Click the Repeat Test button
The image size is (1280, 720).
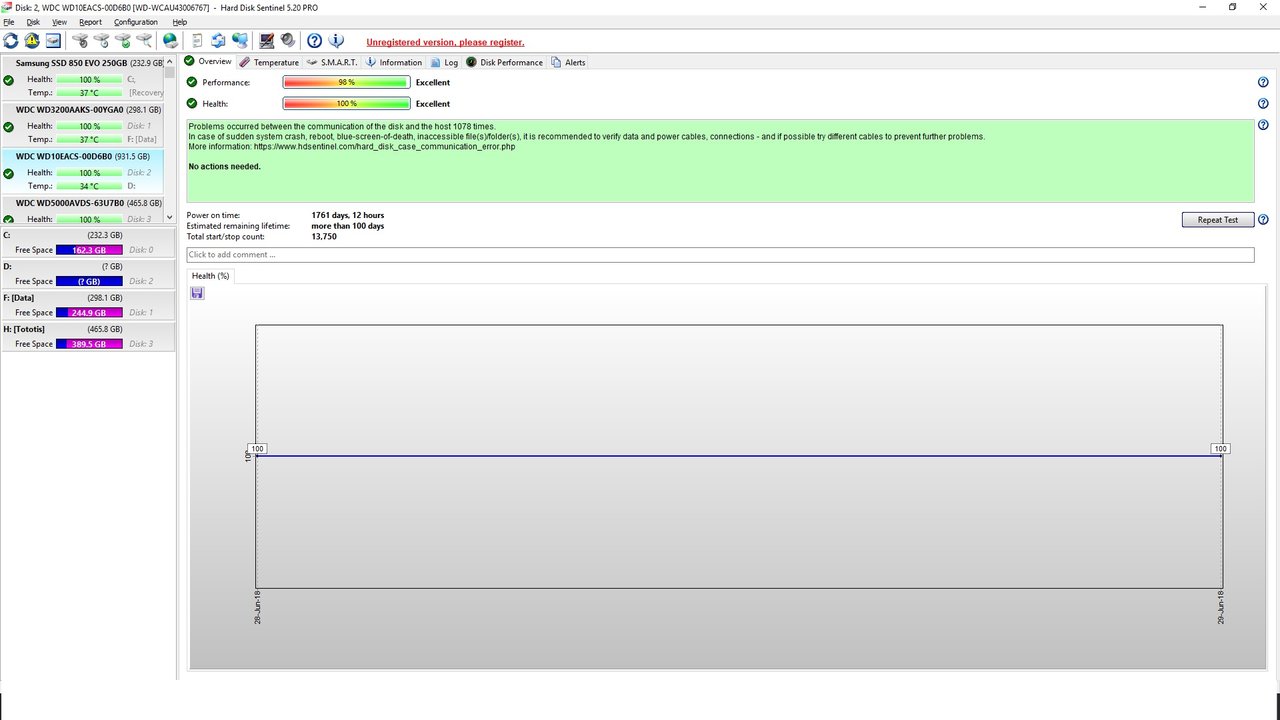click(x=1218, y=220)
